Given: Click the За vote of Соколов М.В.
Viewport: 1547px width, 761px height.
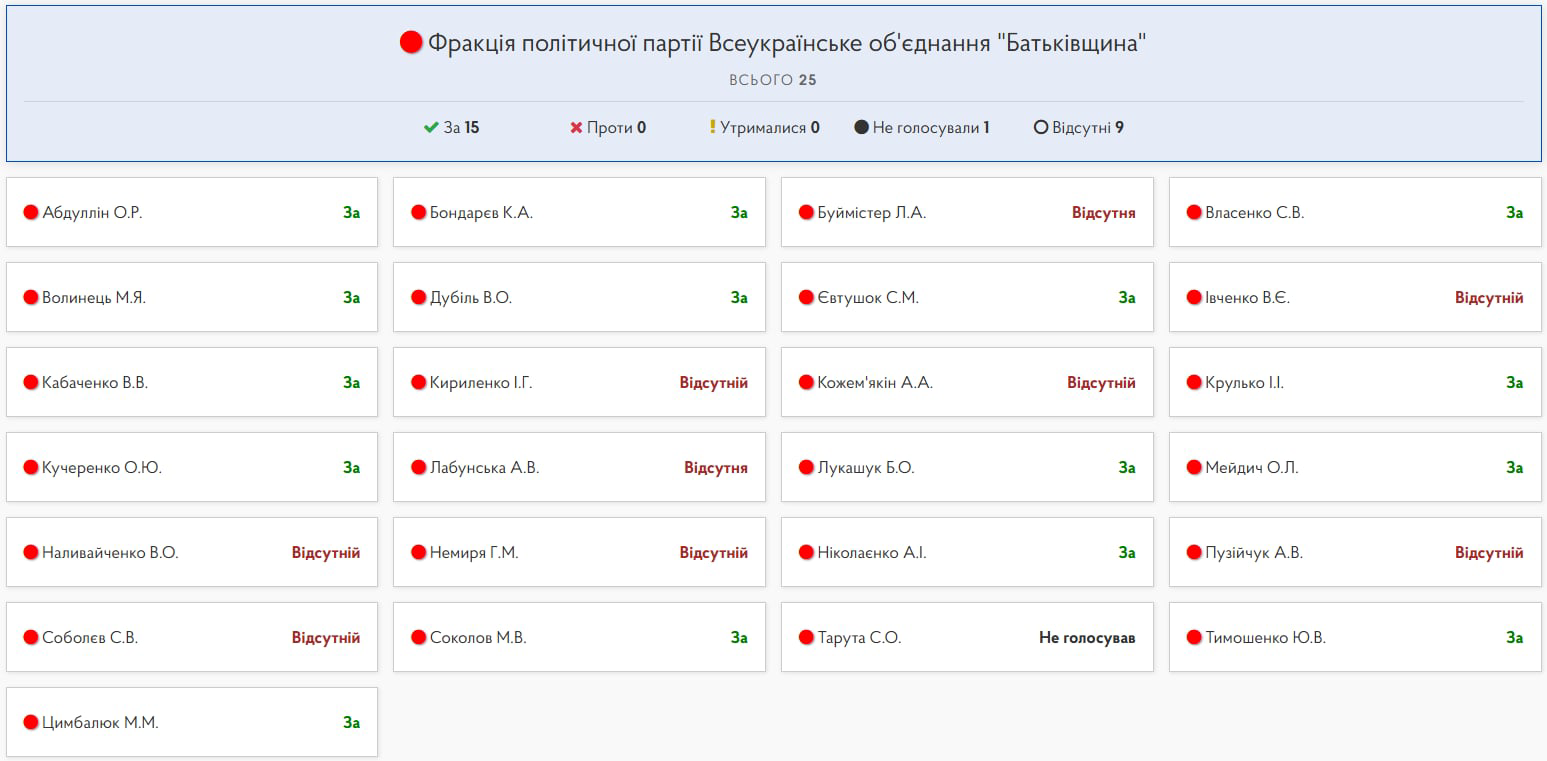Looking at the screenshot, I should coord(738,638).
